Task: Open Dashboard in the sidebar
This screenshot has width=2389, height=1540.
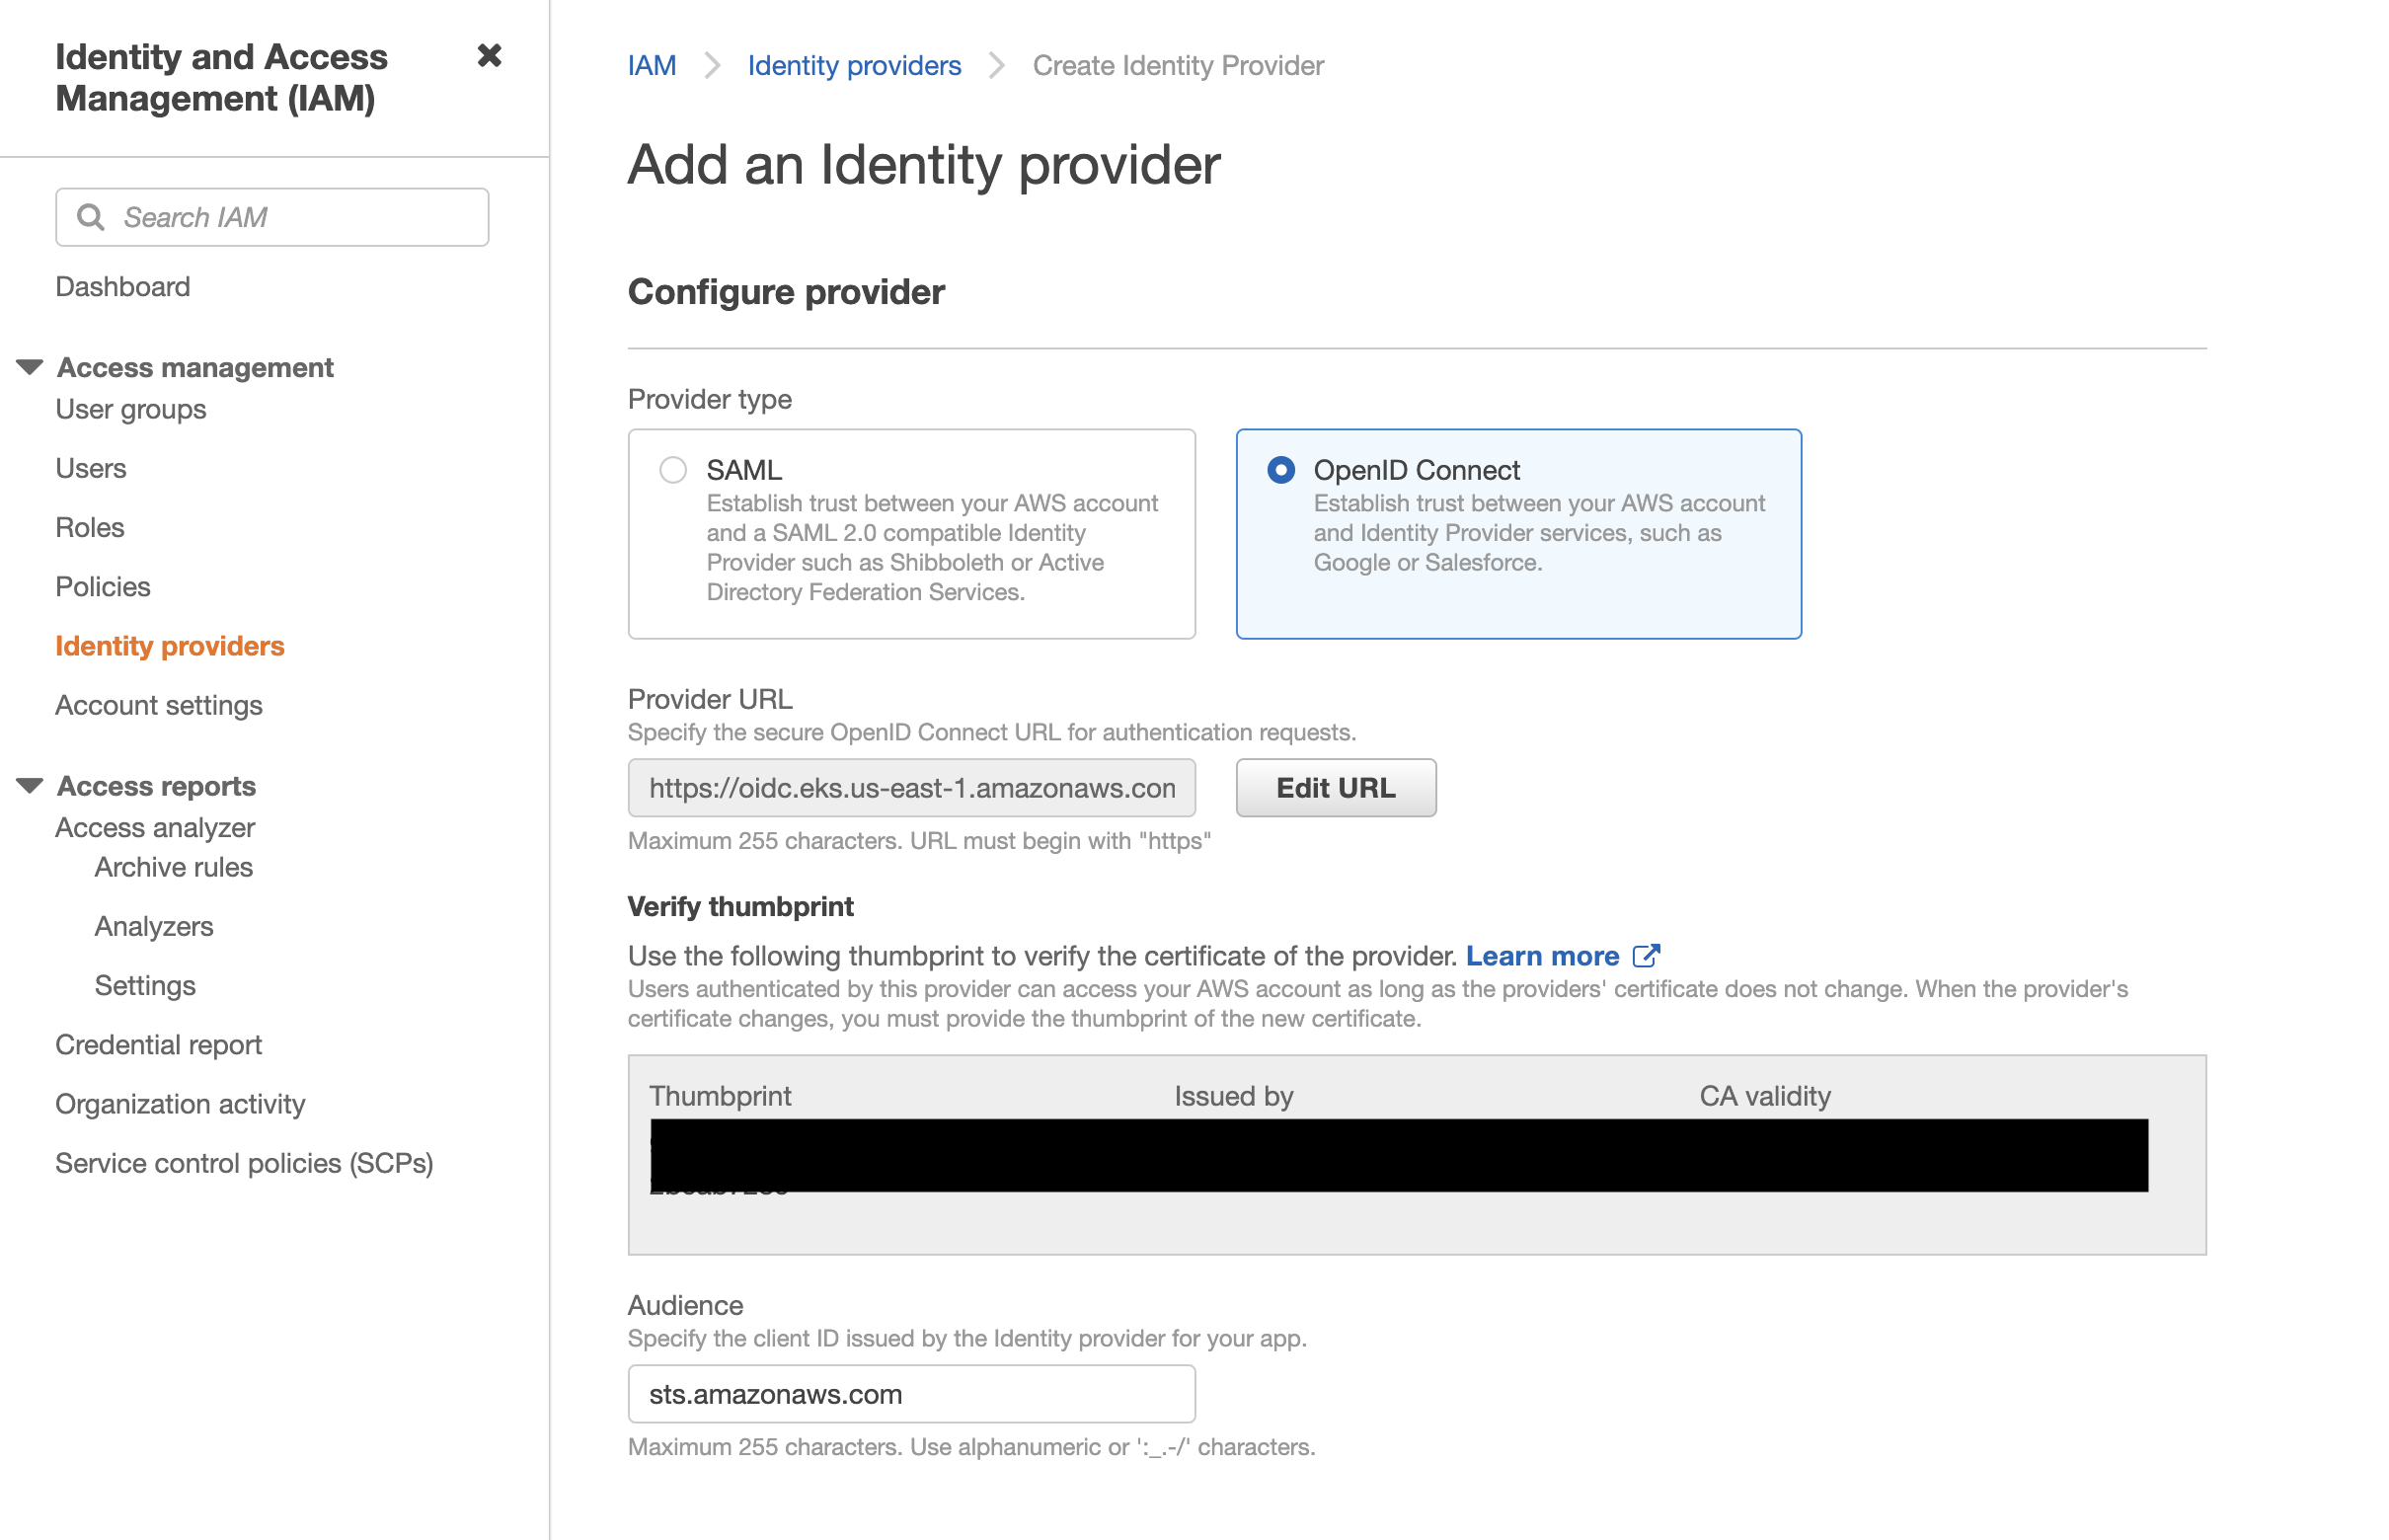Action: pyautogui.click(x=122, y=287)
